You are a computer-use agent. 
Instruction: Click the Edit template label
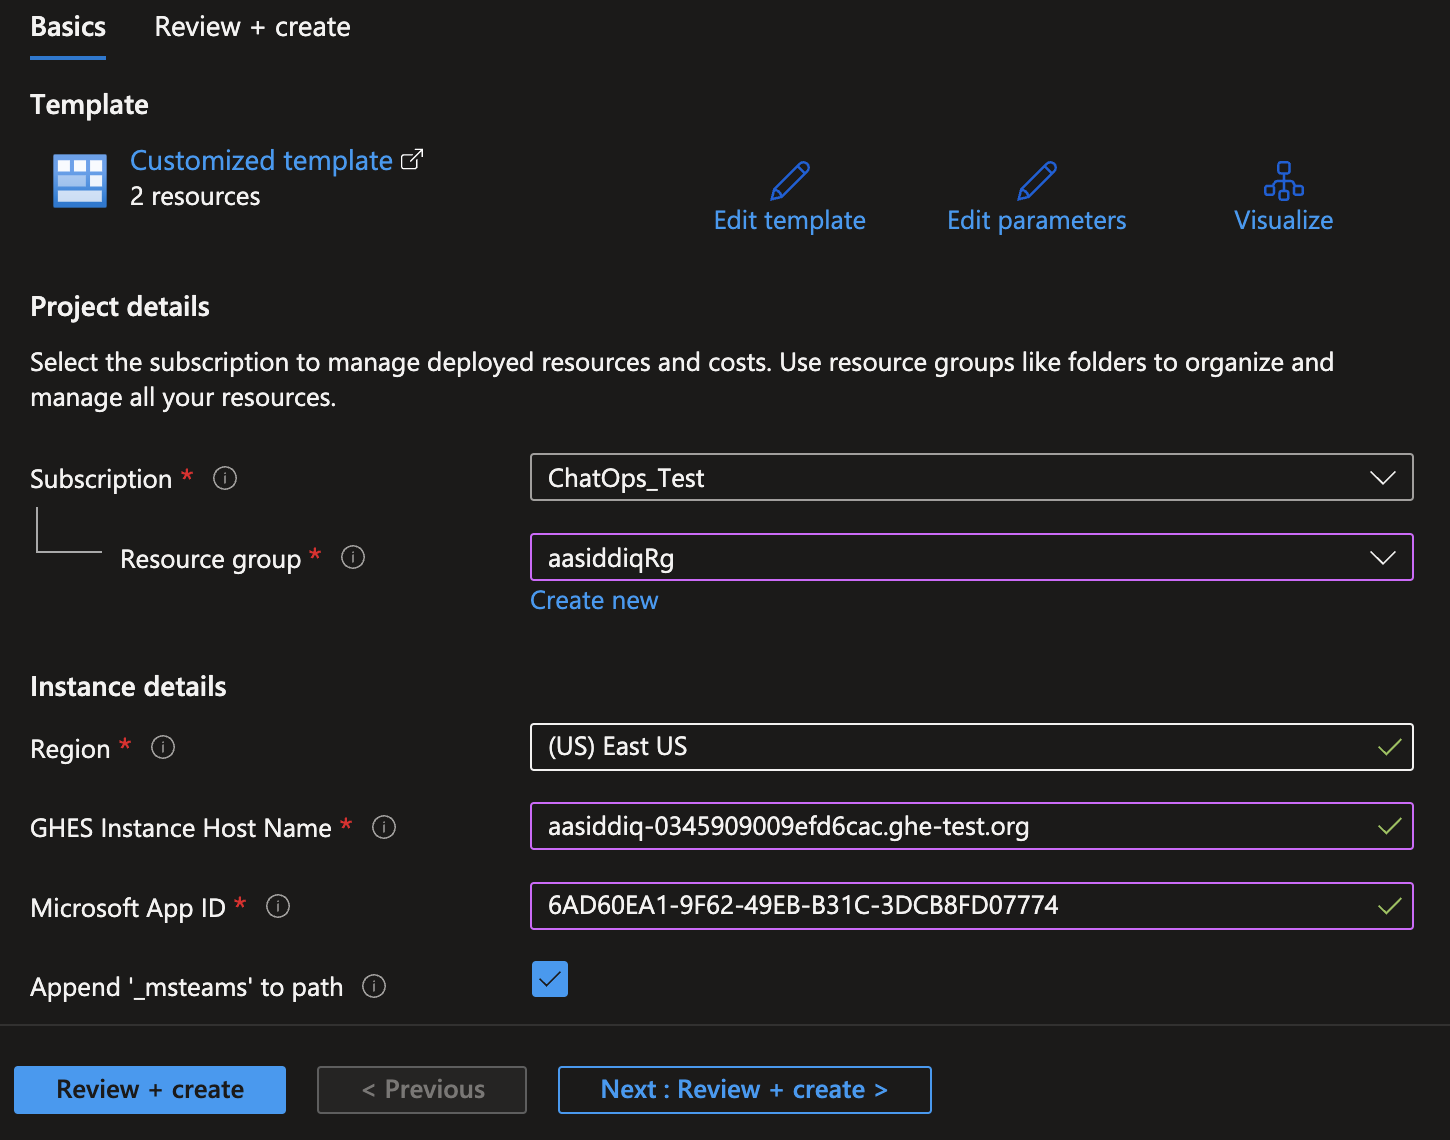point(790,220)
